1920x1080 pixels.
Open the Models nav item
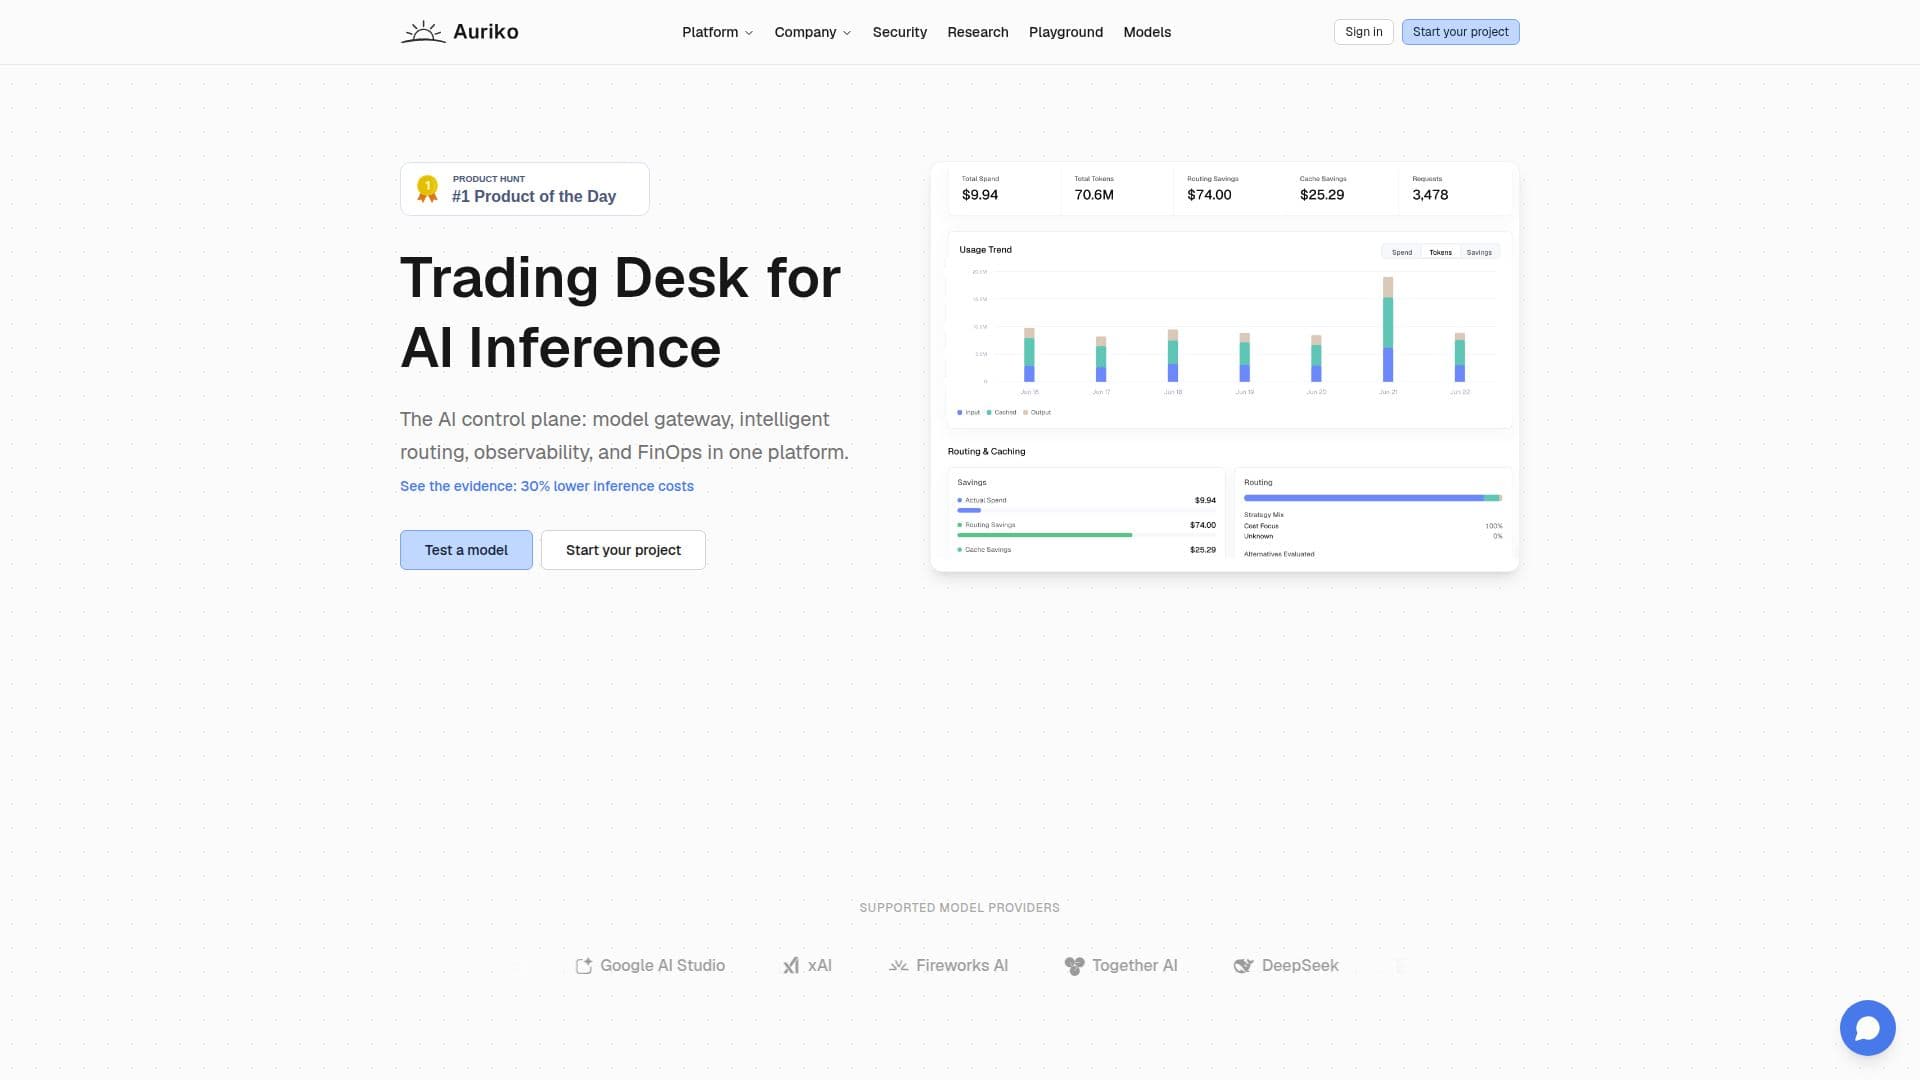click(1147, 32)
